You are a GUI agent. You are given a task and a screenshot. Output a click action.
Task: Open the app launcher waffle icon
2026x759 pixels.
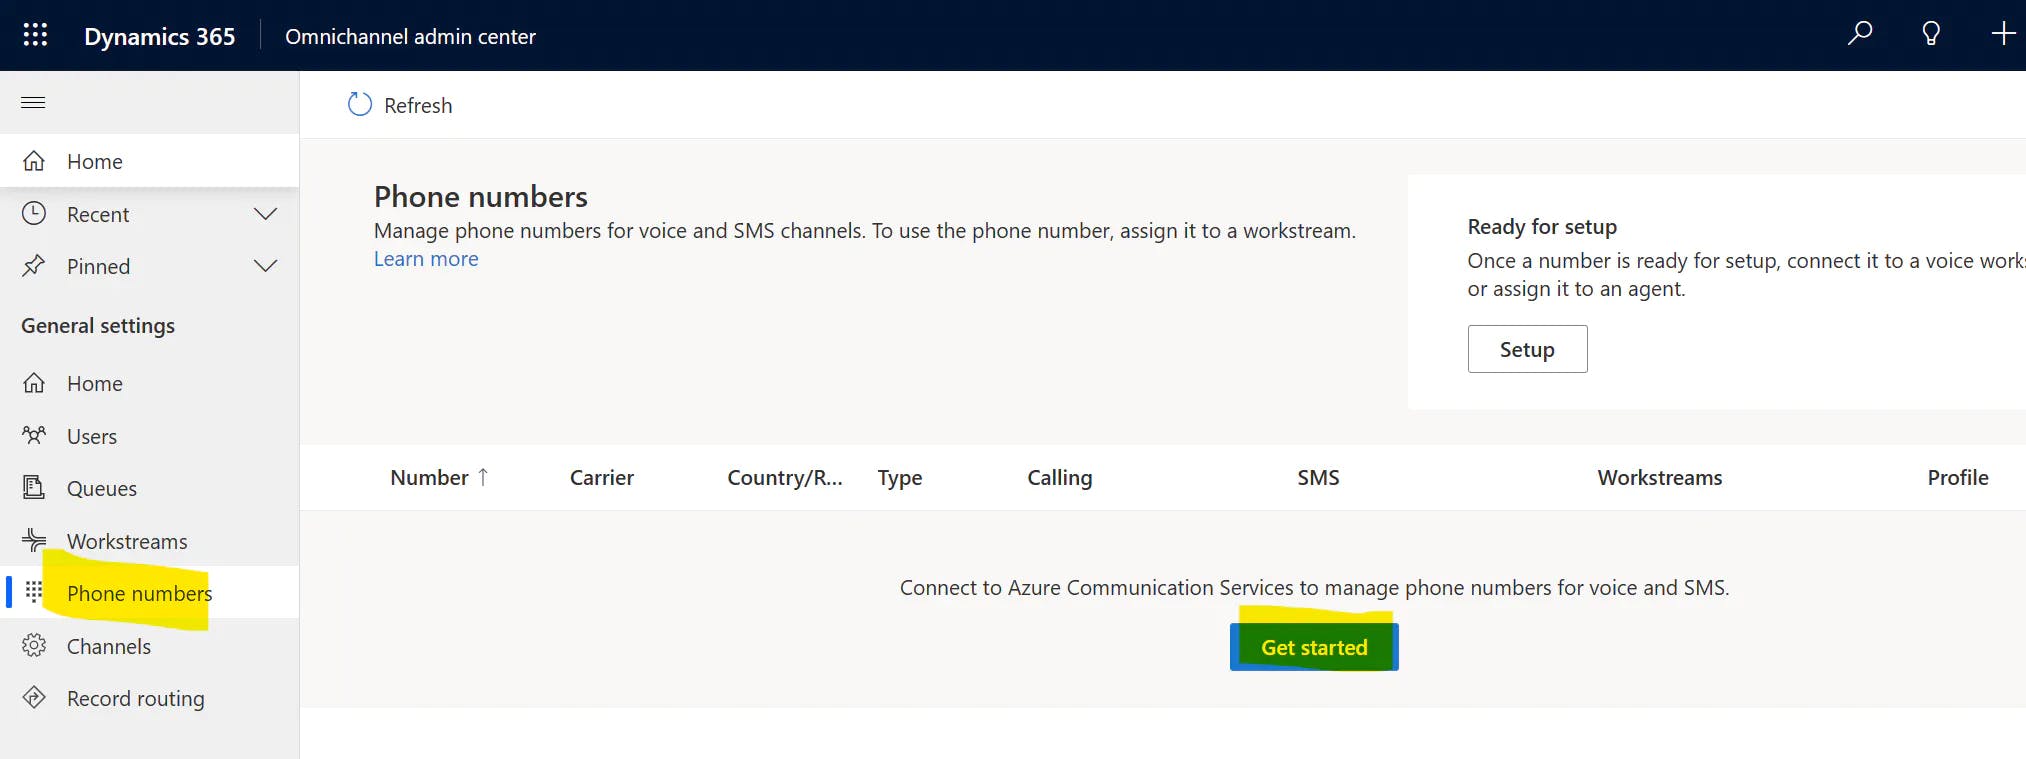(35, 35)
